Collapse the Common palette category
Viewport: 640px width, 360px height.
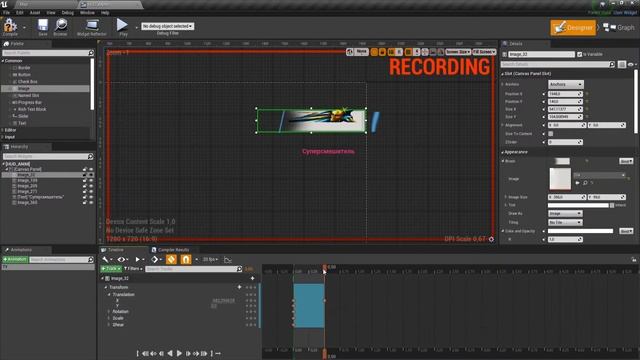point(3,61)
